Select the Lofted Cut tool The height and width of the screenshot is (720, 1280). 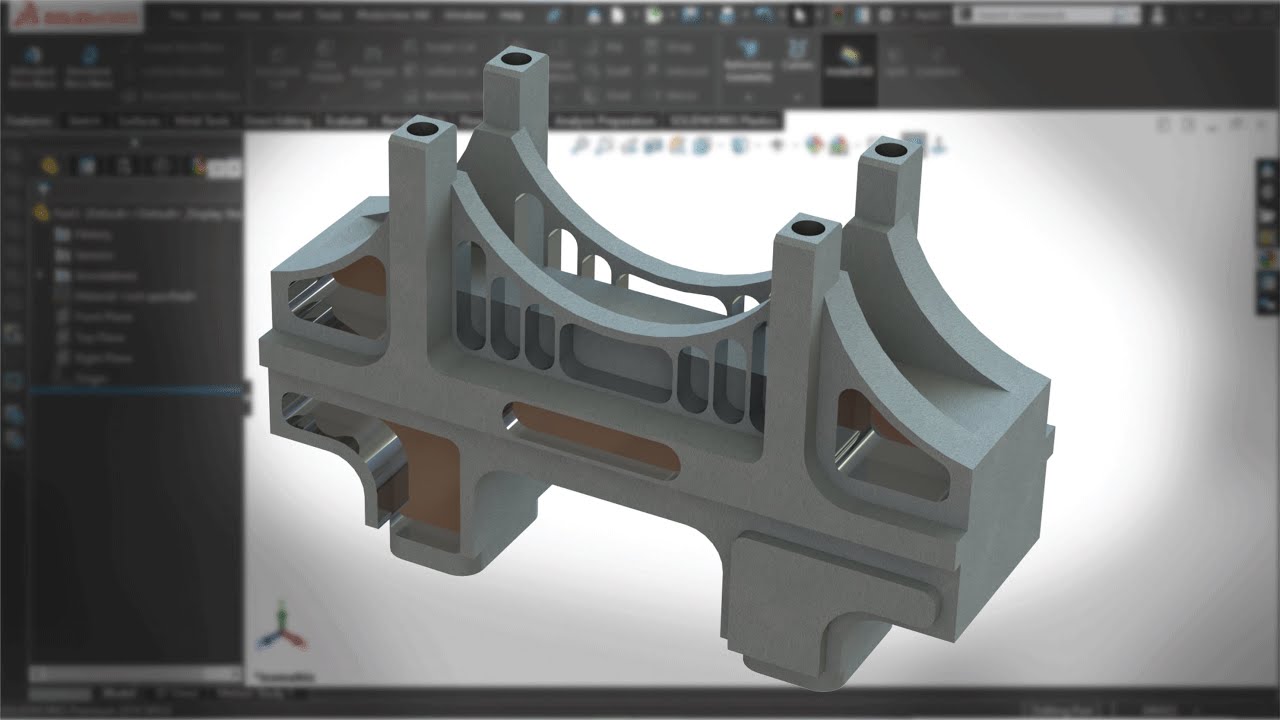pyautogui.click(x=438, y=71)
